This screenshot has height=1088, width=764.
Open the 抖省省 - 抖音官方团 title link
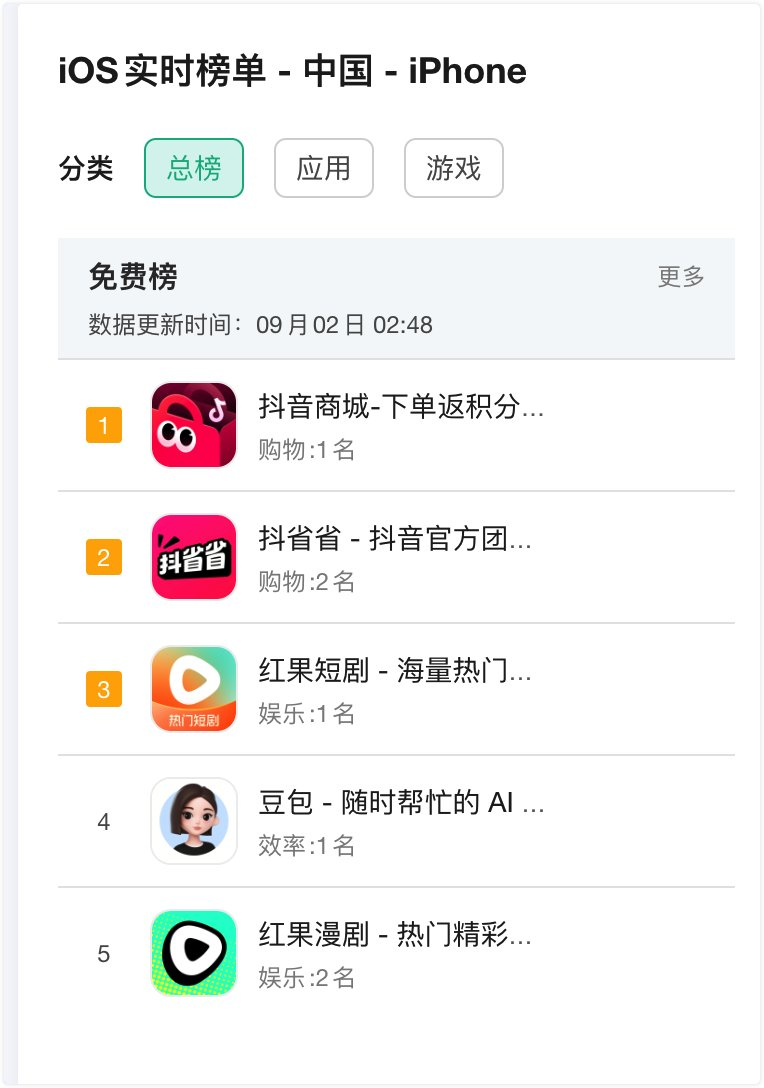click(x=395, y=538)
